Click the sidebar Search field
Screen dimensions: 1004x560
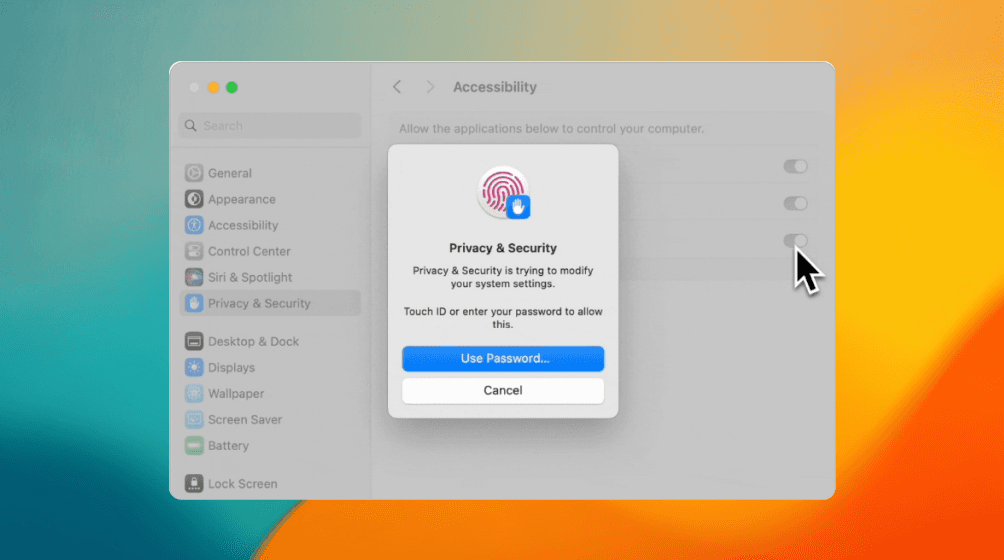(270, 125)
